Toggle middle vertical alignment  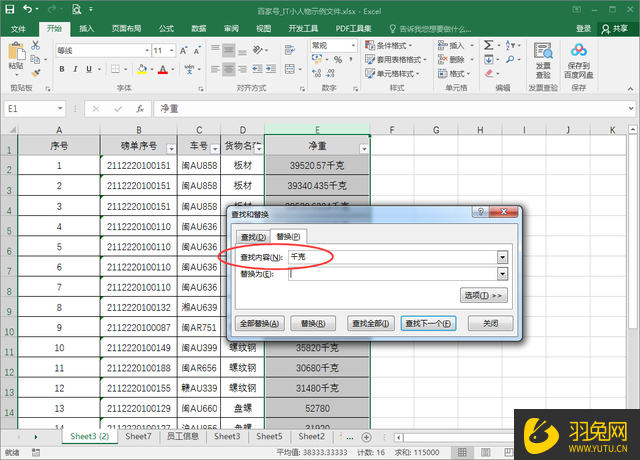(229, 50)
